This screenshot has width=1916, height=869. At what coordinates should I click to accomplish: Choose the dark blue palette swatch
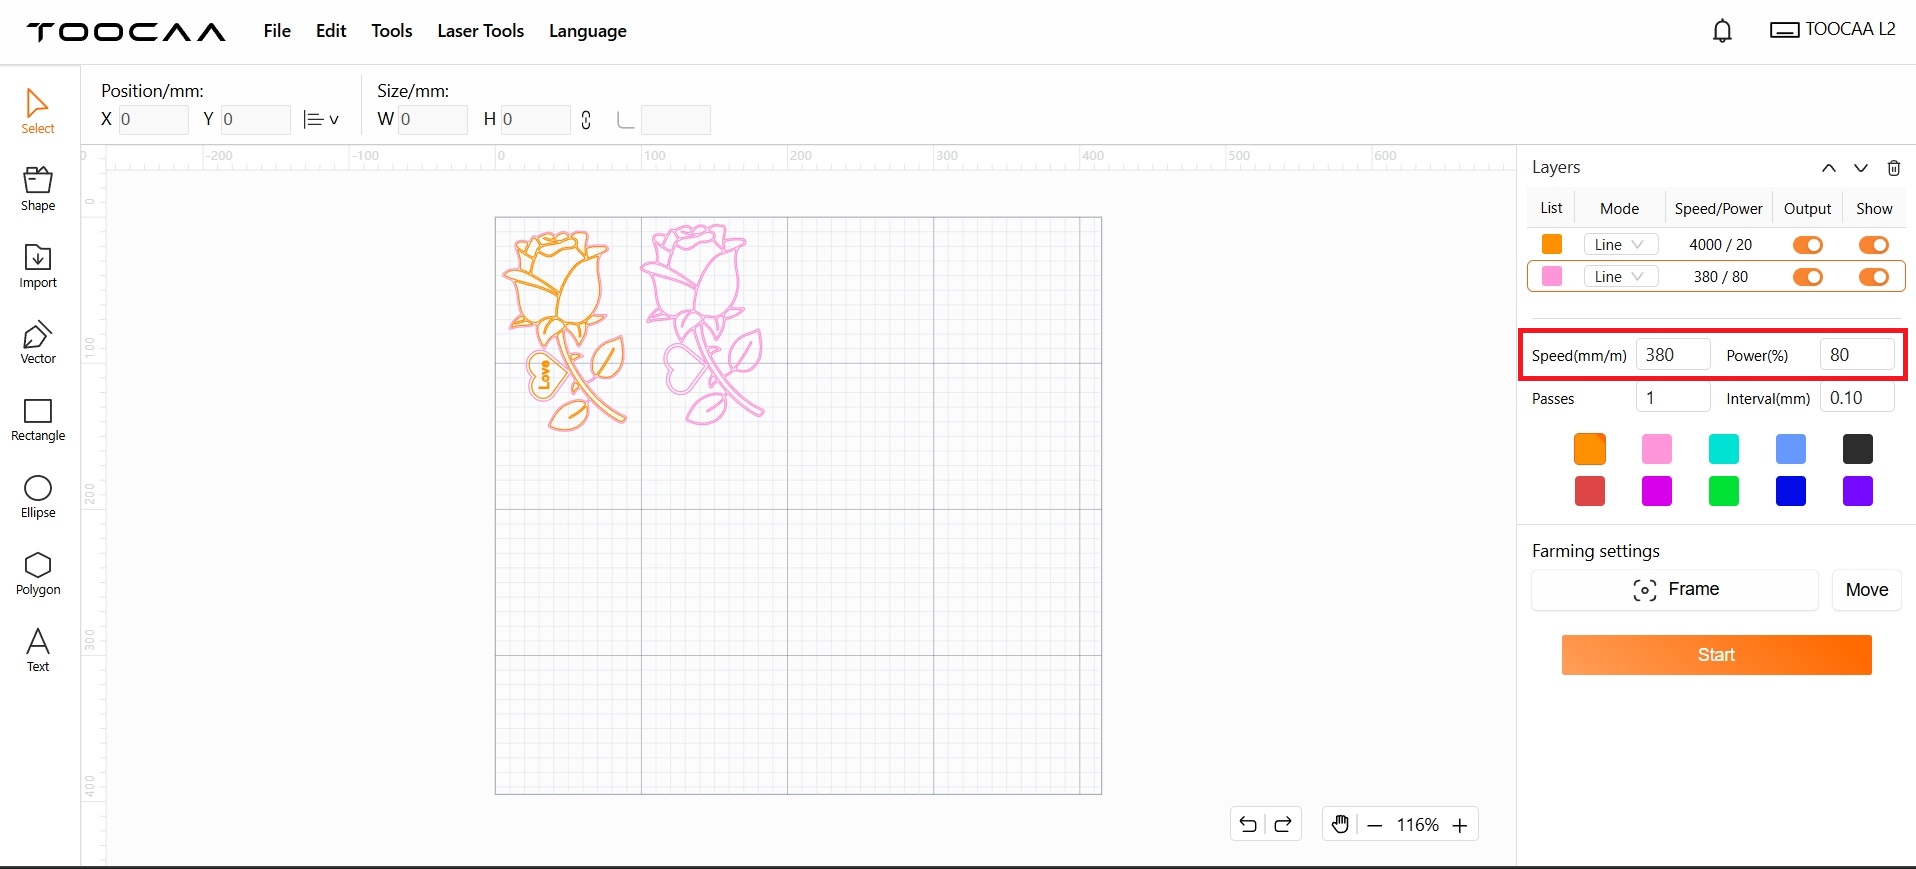[x=1791, y=491]
